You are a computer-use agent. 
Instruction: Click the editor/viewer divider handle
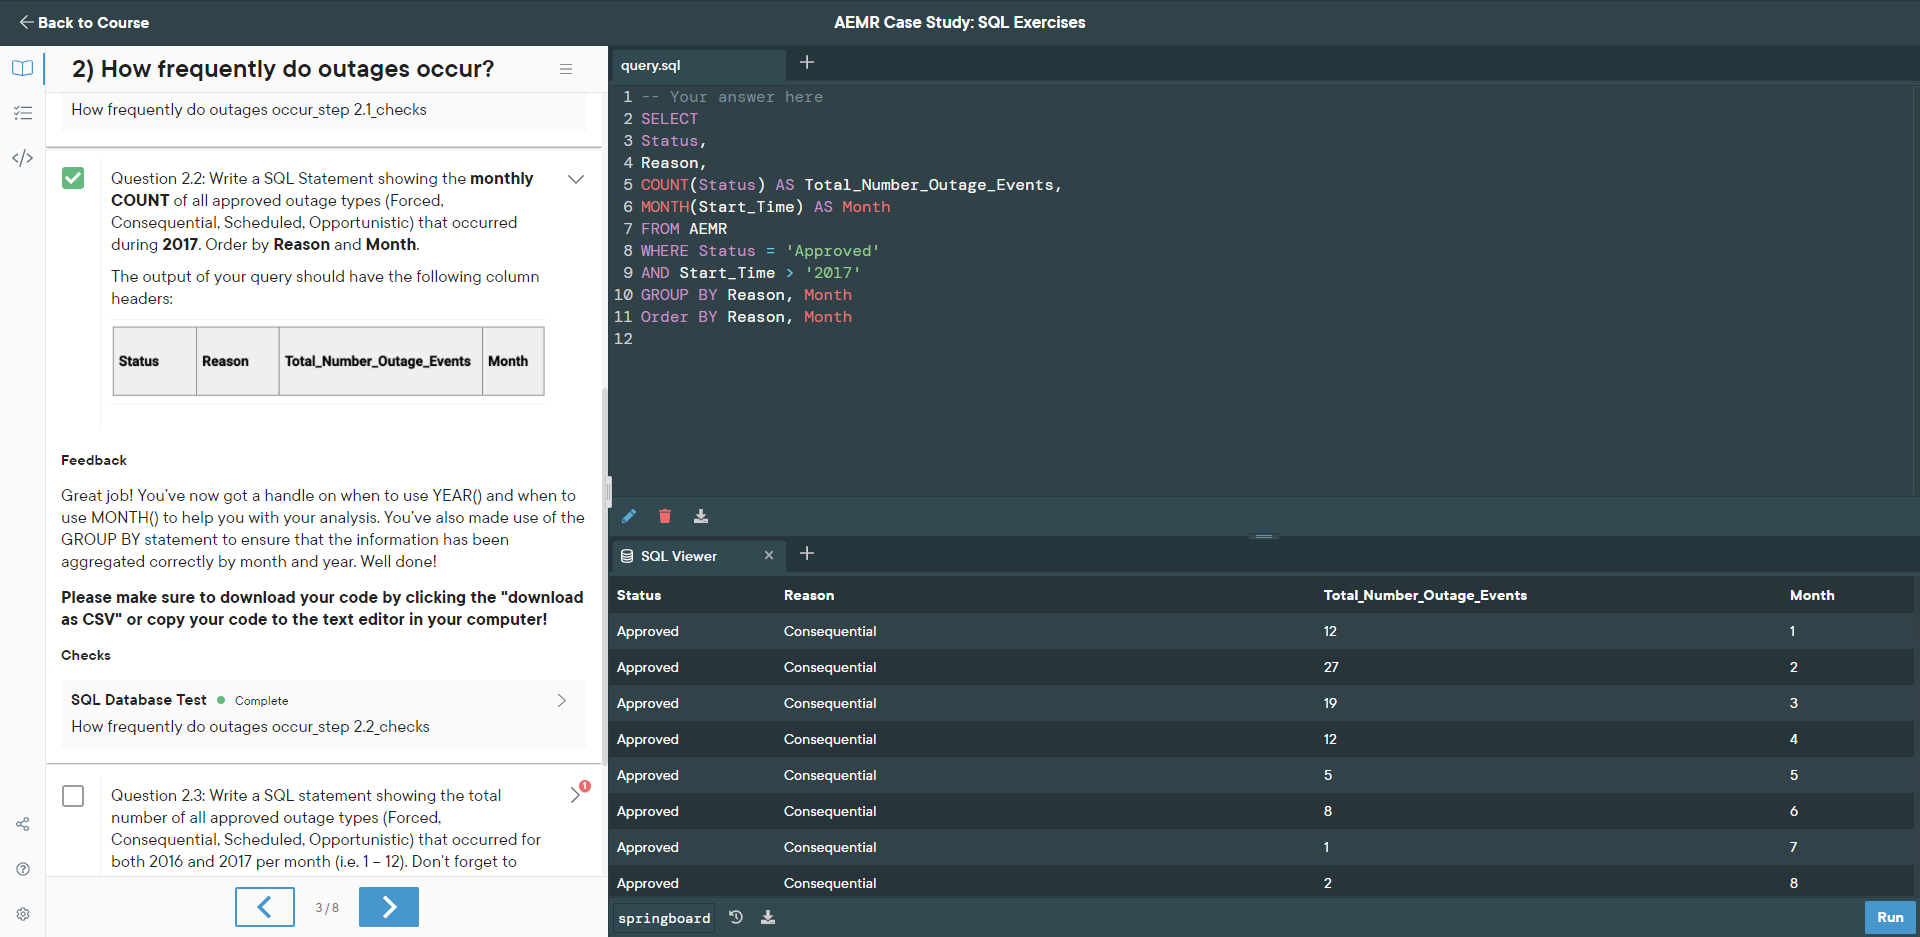click(x=1264, y=537)
